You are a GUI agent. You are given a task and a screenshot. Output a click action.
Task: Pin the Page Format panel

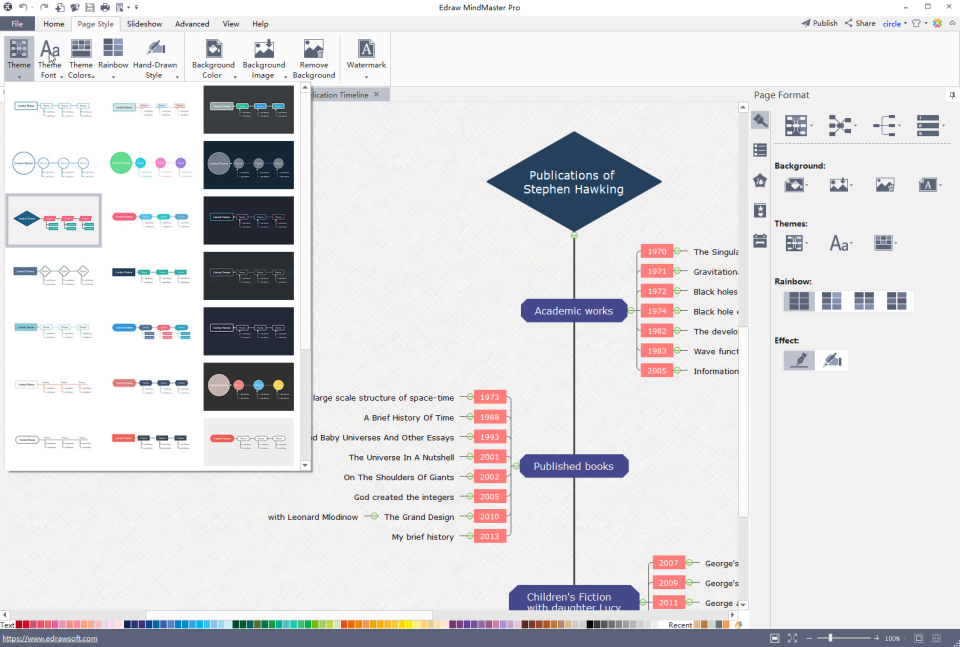click(x=952, y=95)
